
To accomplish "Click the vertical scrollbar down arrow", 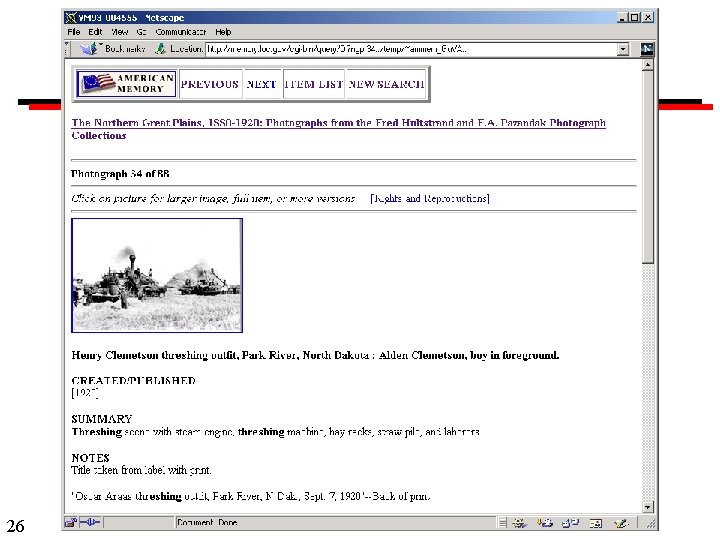I will (648, 507).
